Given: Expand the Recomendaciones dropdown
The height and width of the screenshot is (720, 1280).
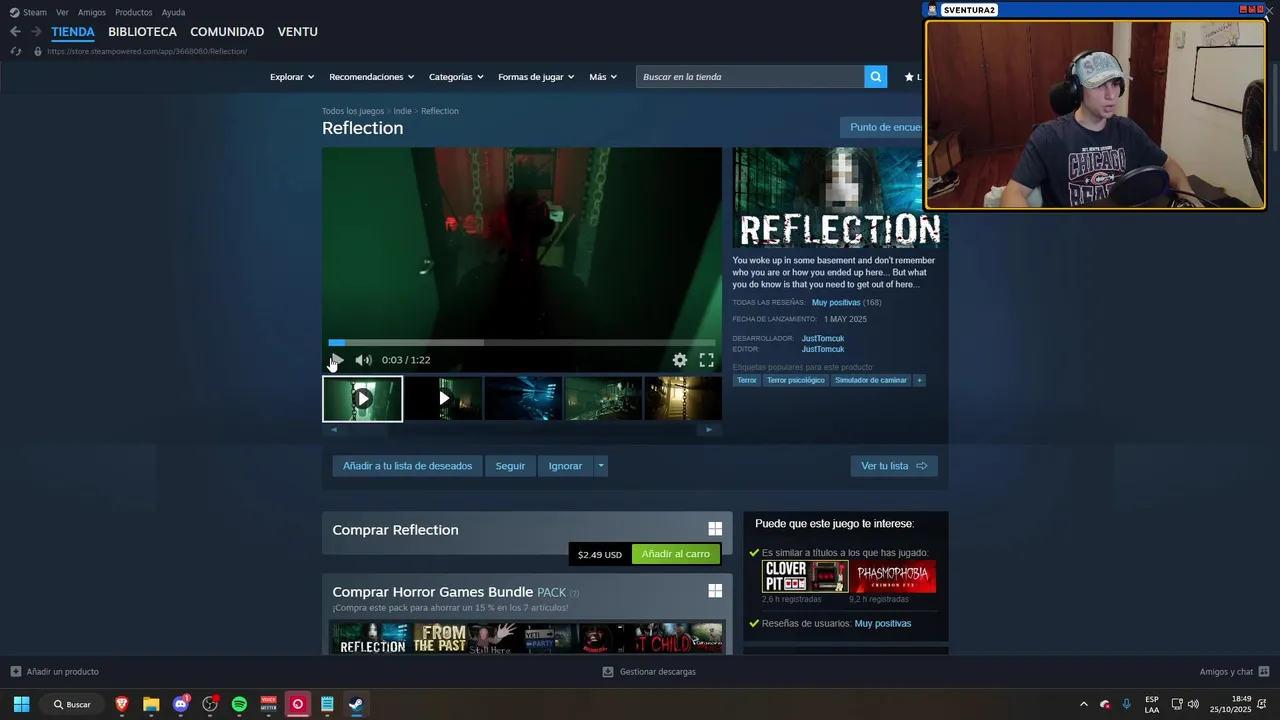Looking at the screenshot, I should tap(372, 77).
